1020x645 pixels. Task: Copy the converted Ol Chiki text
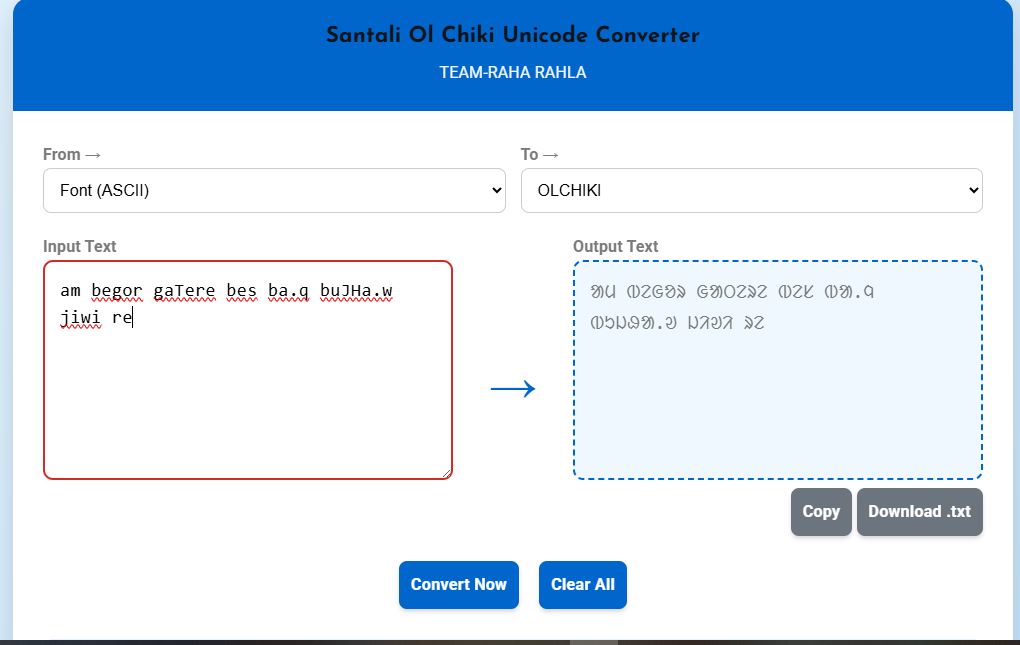coord(820,511)
